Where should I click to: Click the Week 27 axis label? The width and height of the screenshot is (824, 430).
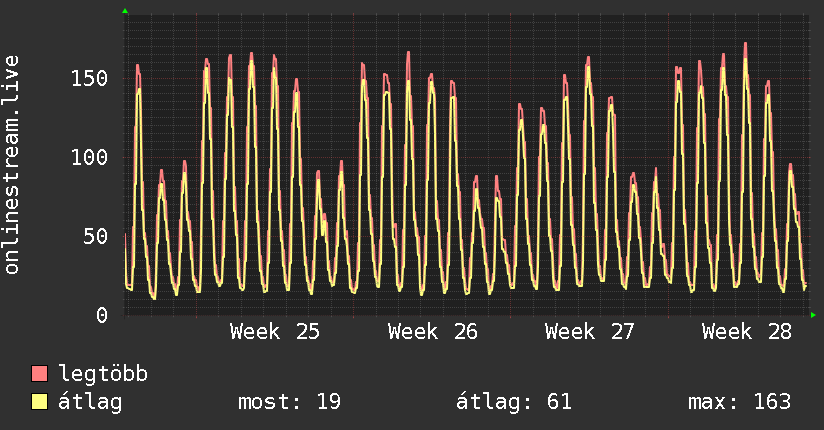[590, 332]
